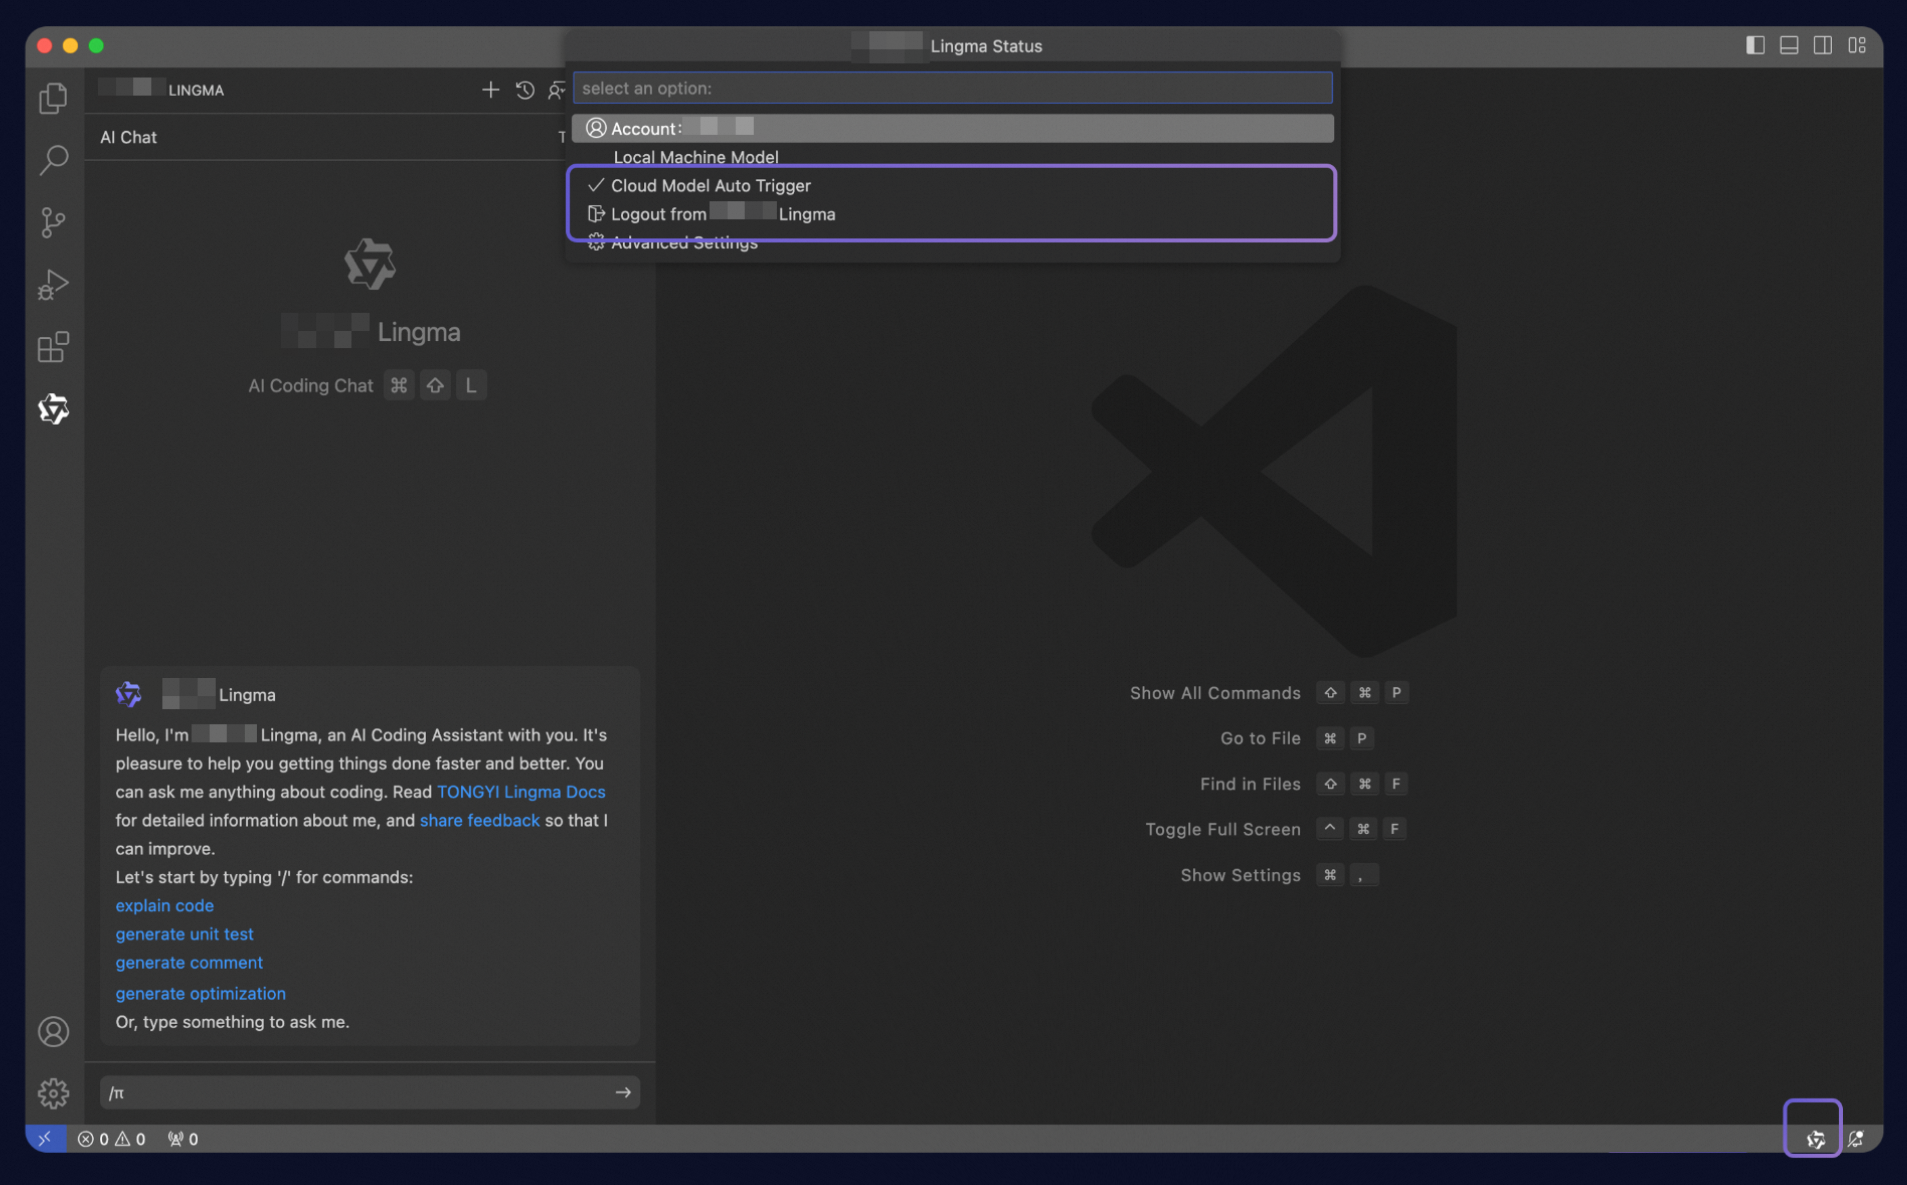The width and height of the screenshot is (1907, 1185).
Task: Choose Logout from Lingma option
Action: 722,214
